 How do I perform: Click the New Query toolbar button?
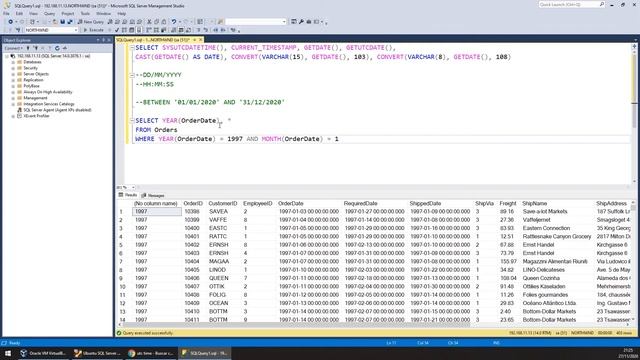pos(91,22)
